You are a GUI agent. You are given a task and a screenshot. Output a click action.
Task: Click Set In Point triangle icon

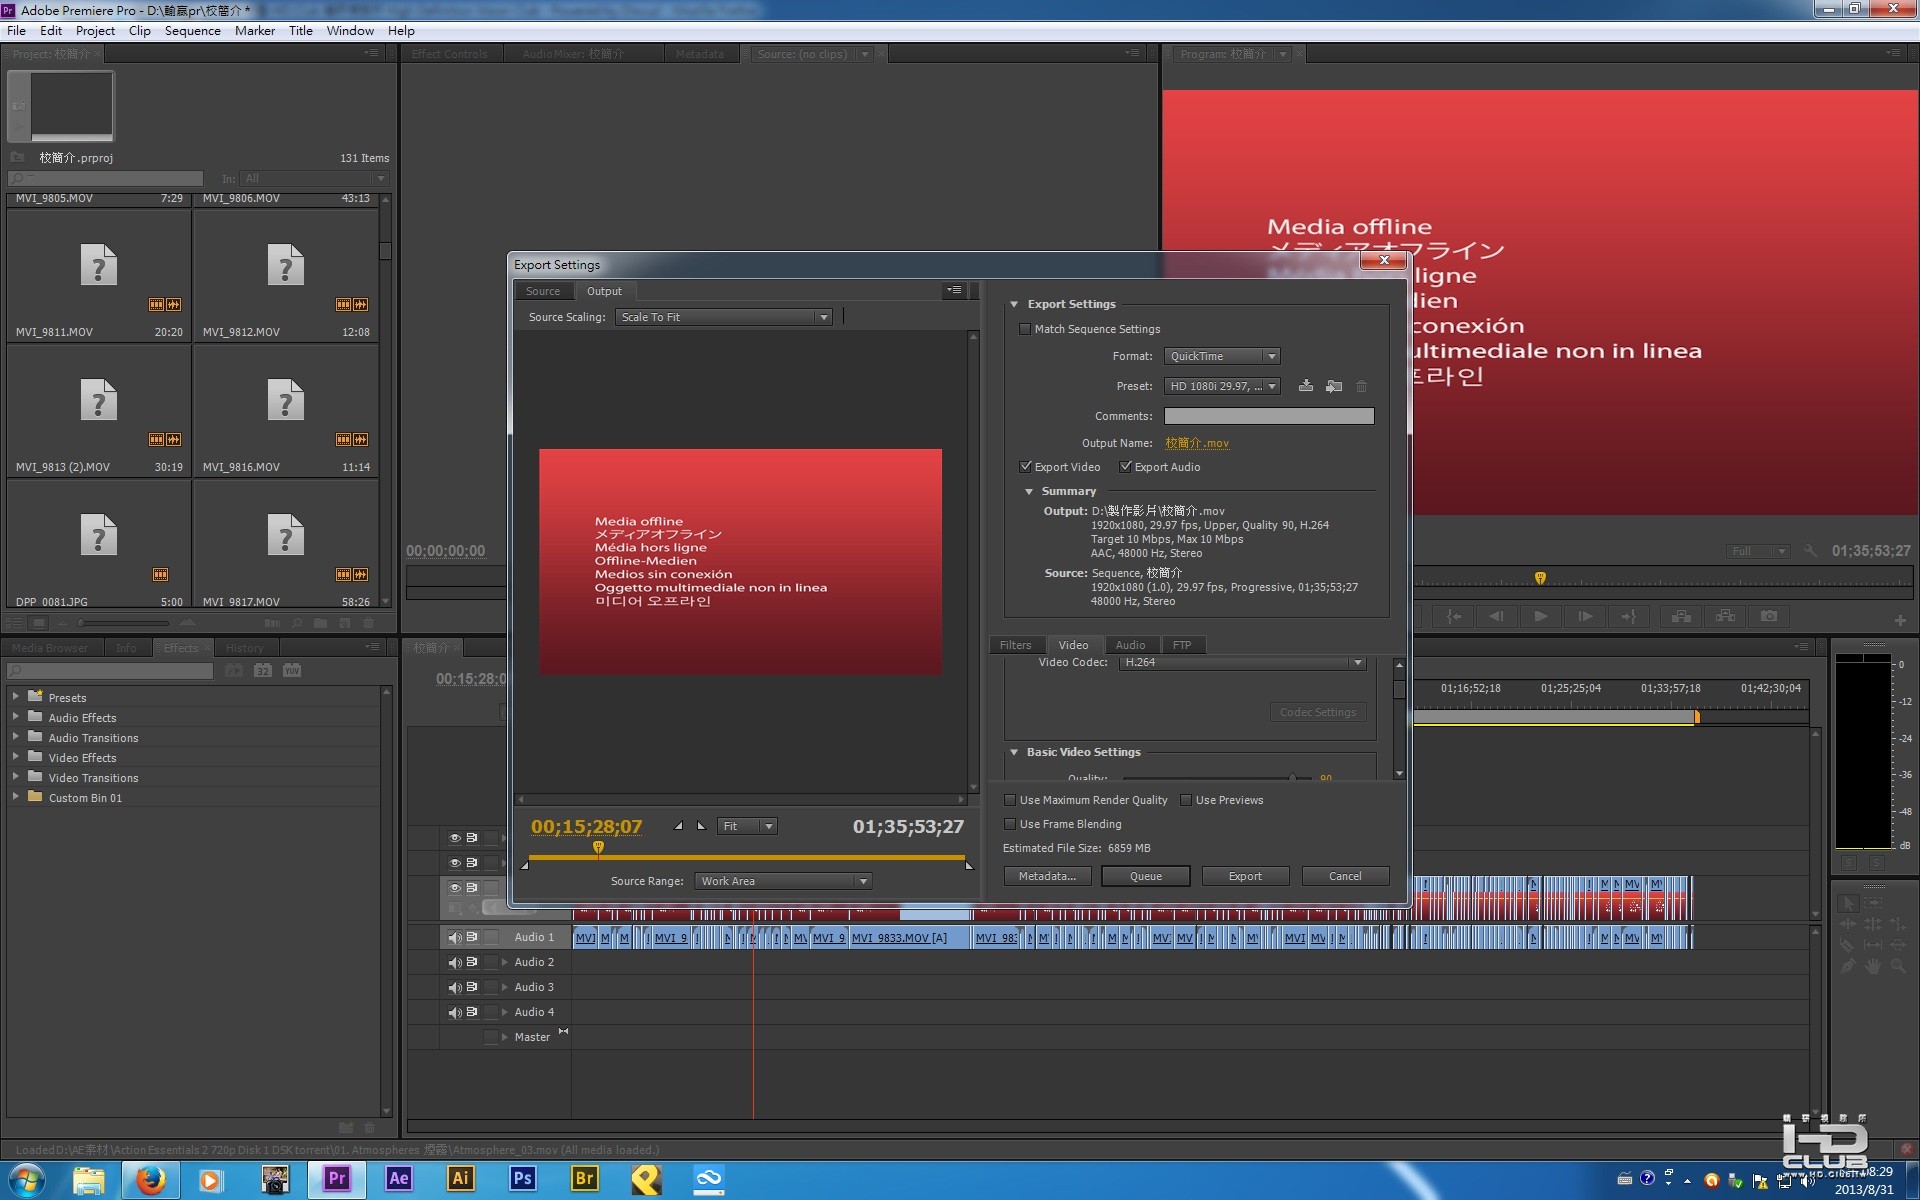coord(679,826)
